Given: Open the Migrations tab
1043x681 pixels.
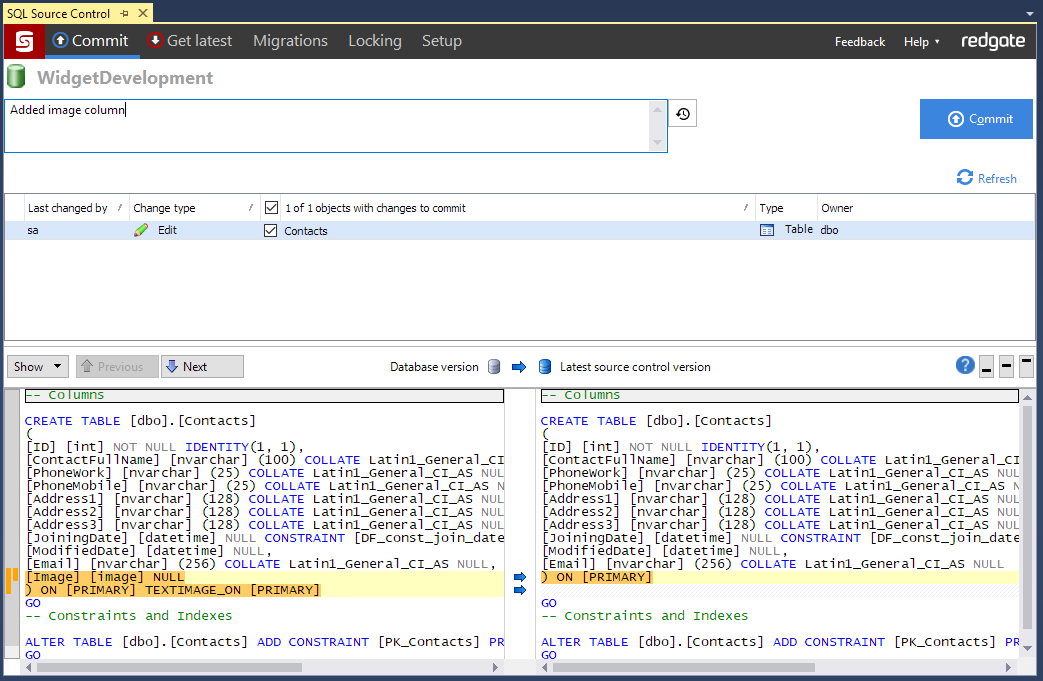Looking at the screenshot, I should point(290,41).
